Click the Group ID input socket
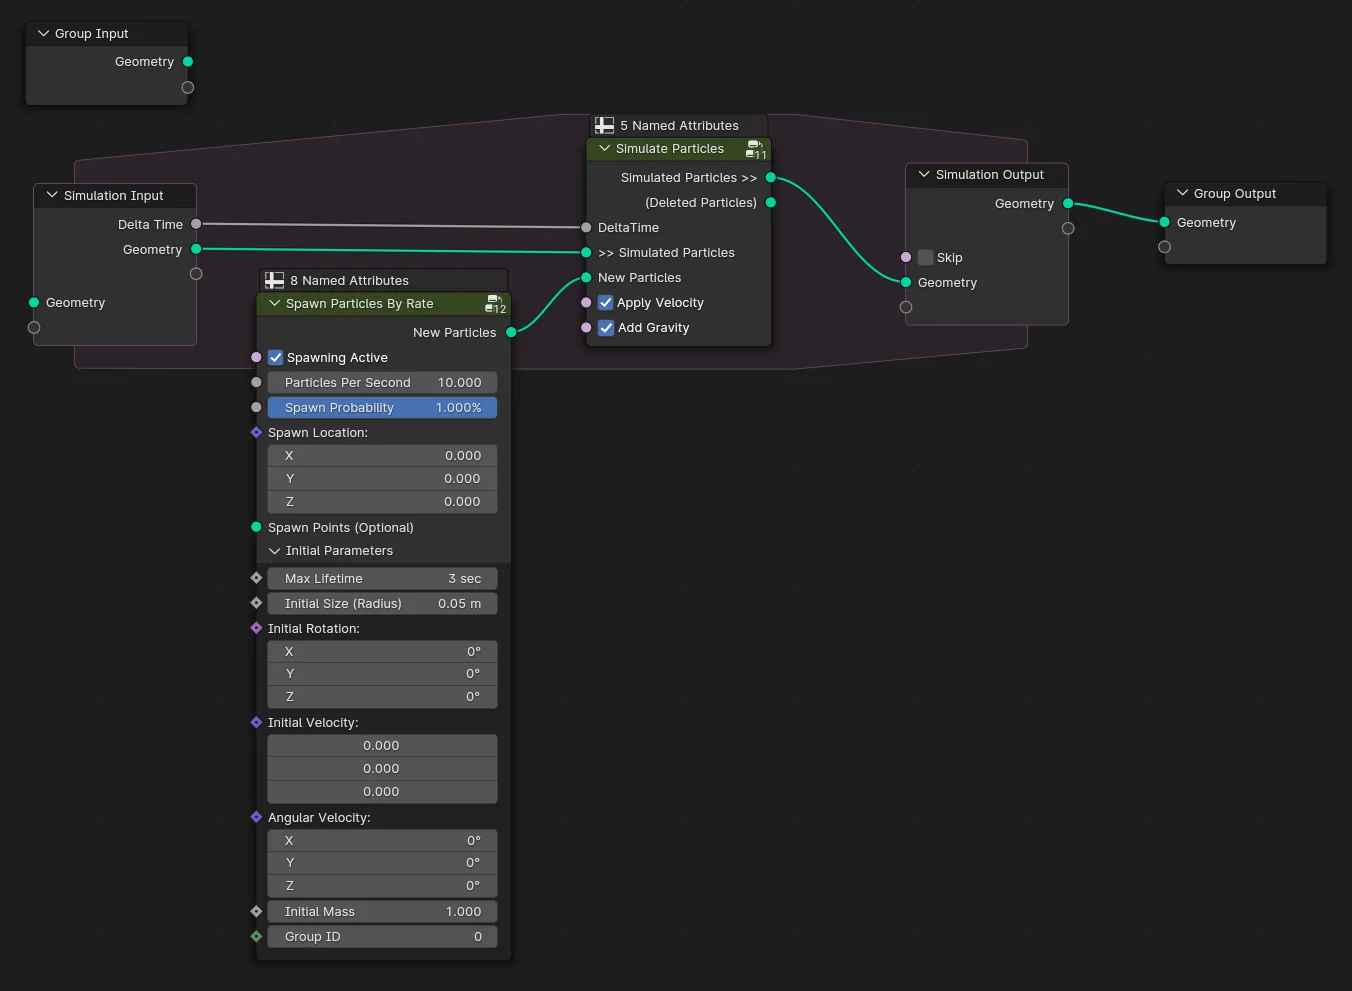This screenshot has height=991, width=1352. (x=256, y=936)
